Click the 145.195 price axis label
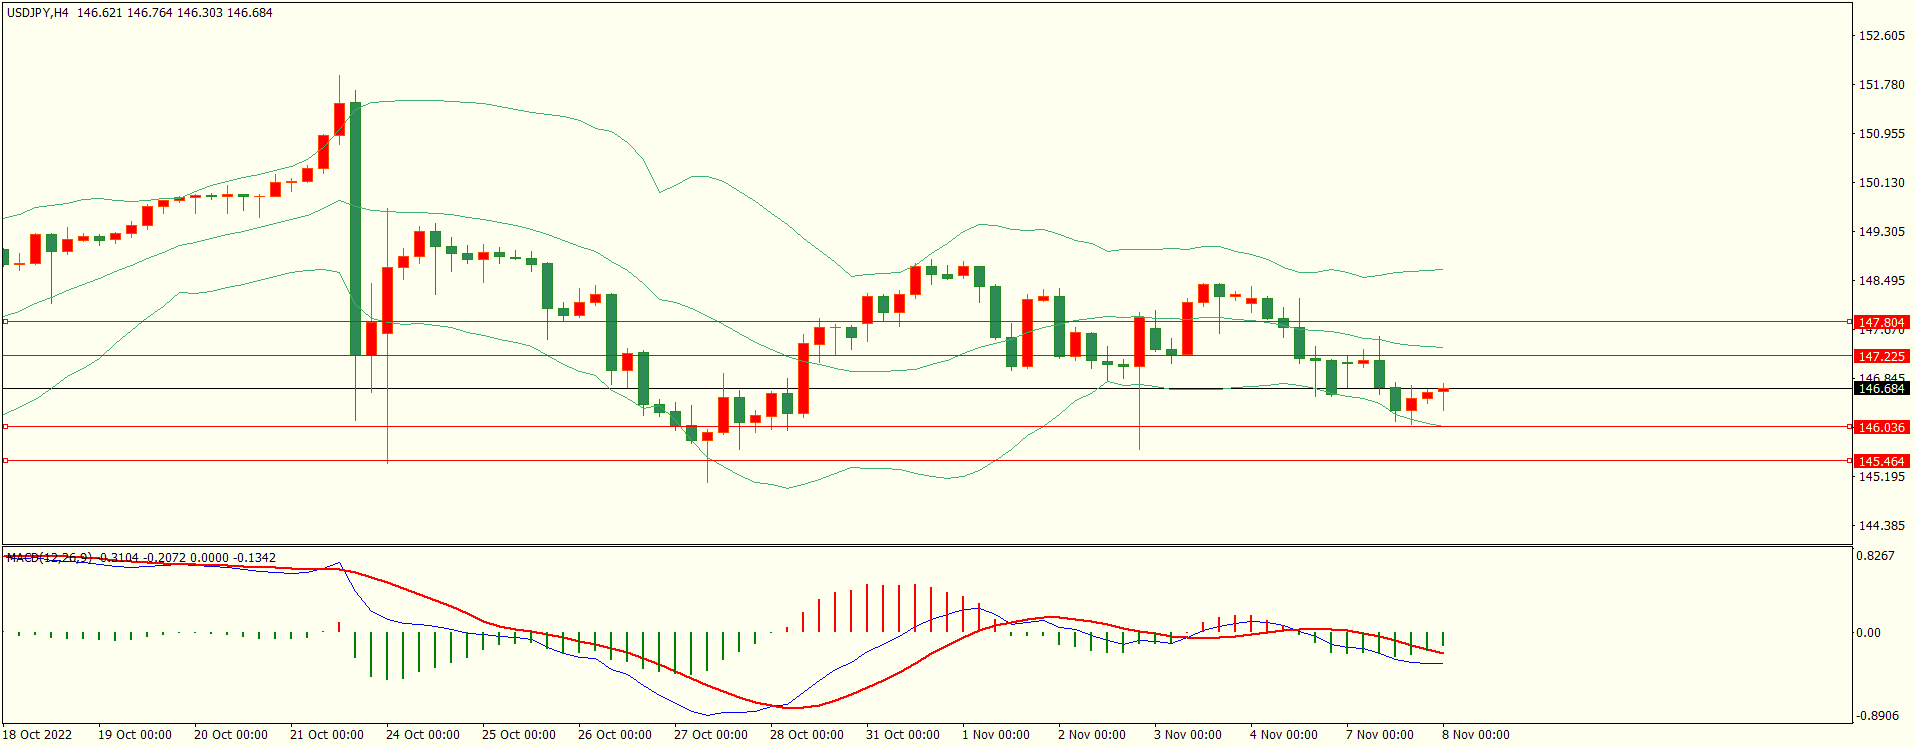This screenshot has height=747, width=1916. tap(1881, 477)
